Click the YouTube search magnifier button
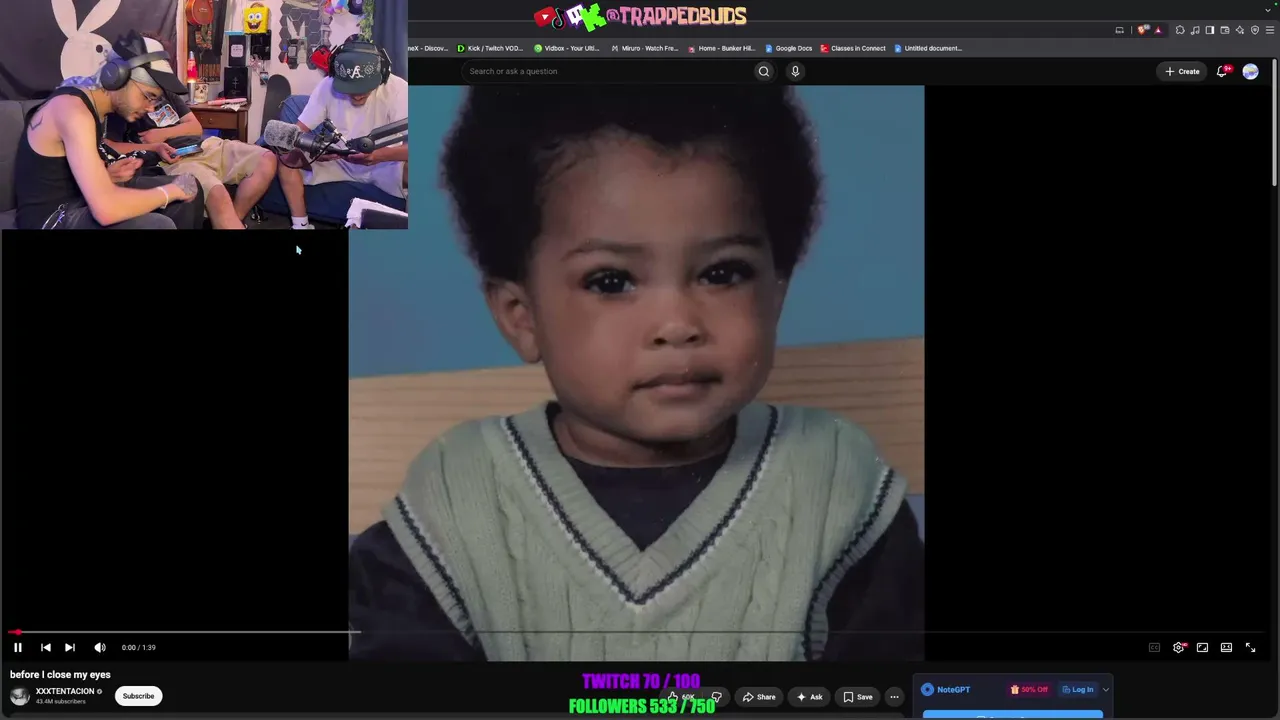 [764, 71]
